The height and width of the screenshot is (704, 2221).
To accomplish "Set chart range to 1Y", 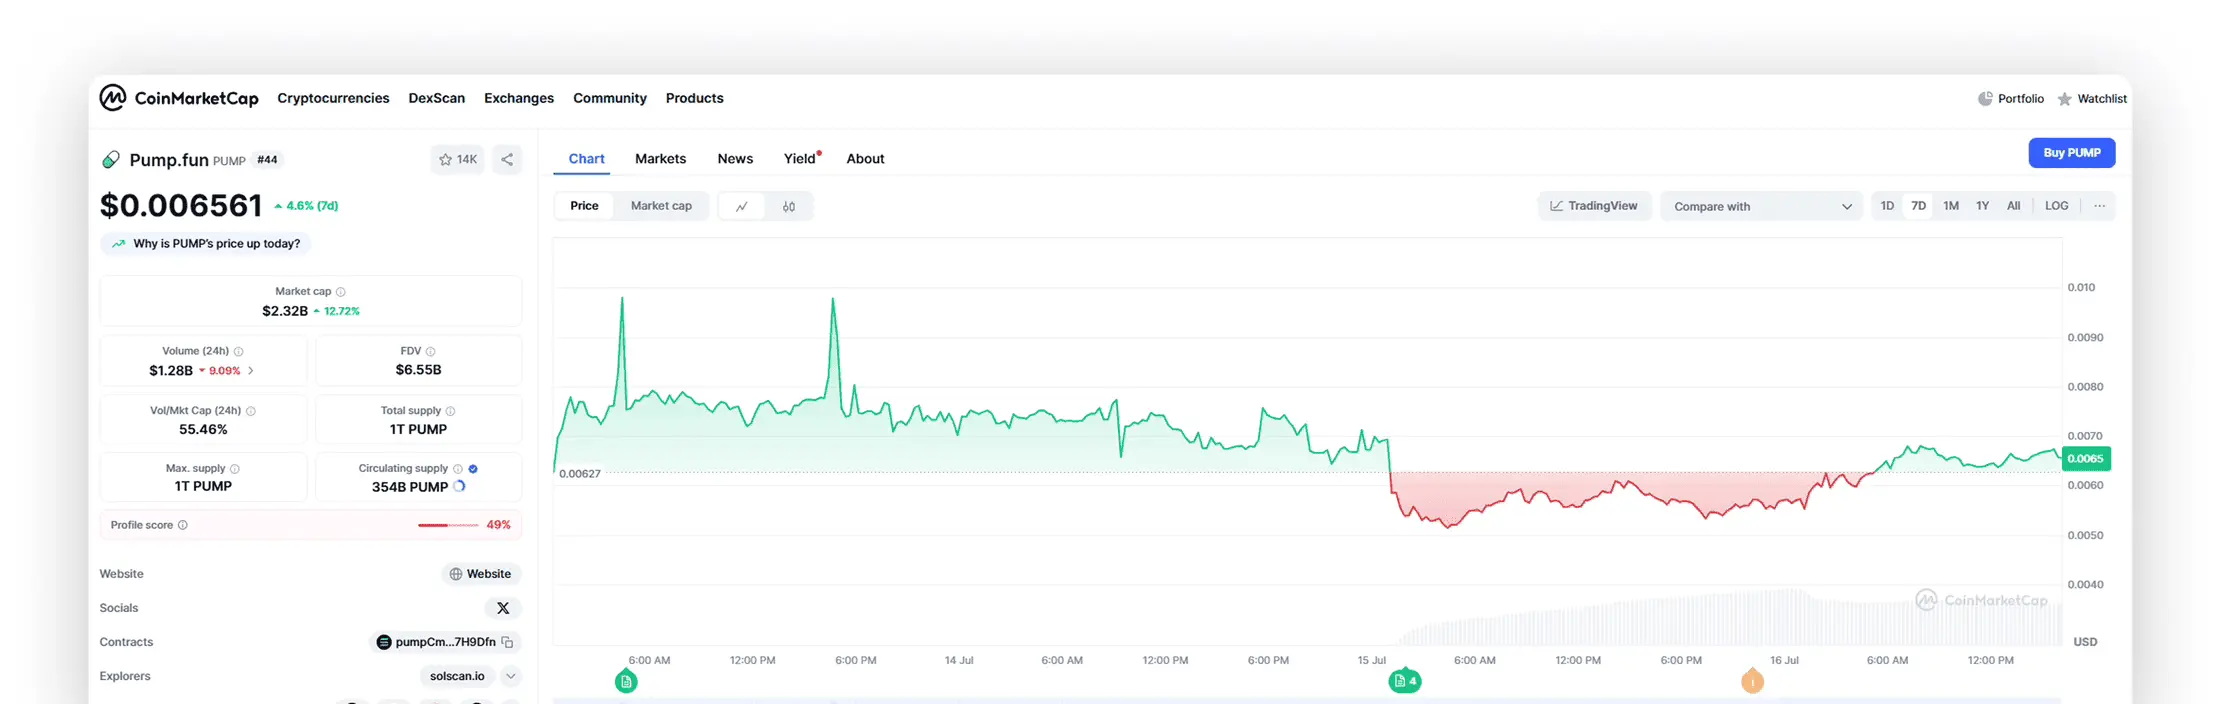I will (x=1982, y=206).
